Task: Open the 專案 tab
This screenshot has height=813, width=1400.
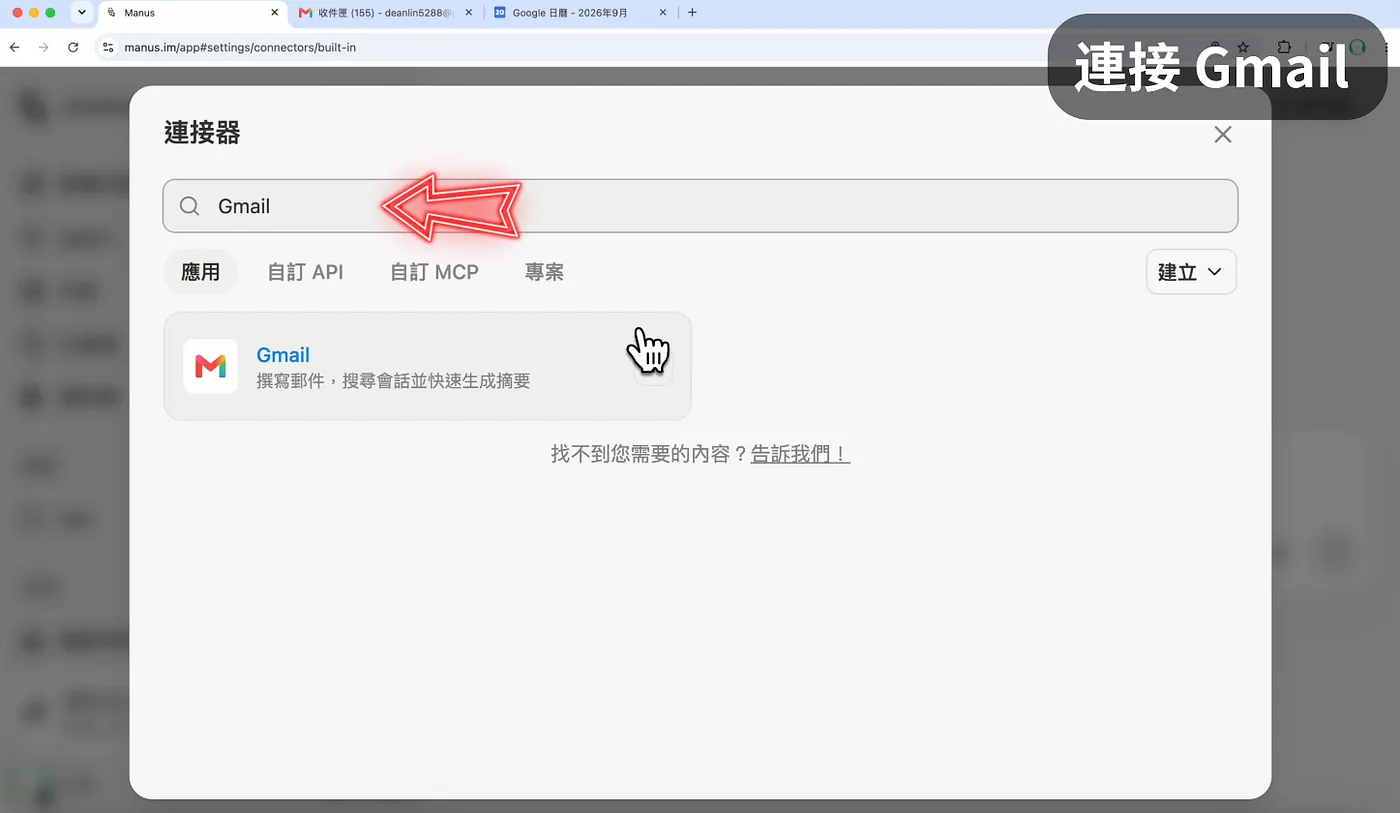Action: tap(544, 272)
